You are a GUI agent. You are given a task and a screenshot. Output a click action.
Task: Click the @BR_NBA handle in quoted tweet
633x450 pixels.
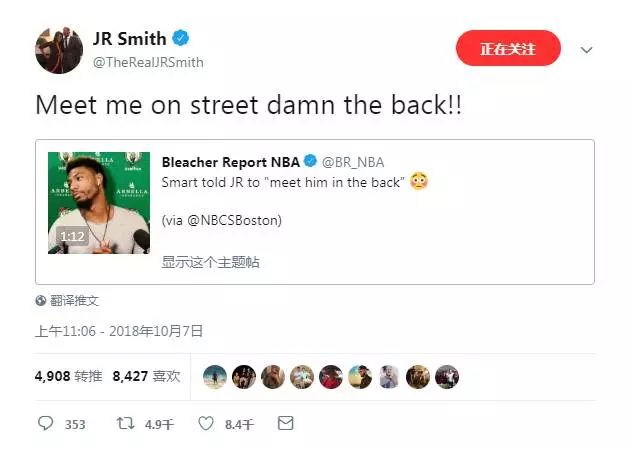353,162
